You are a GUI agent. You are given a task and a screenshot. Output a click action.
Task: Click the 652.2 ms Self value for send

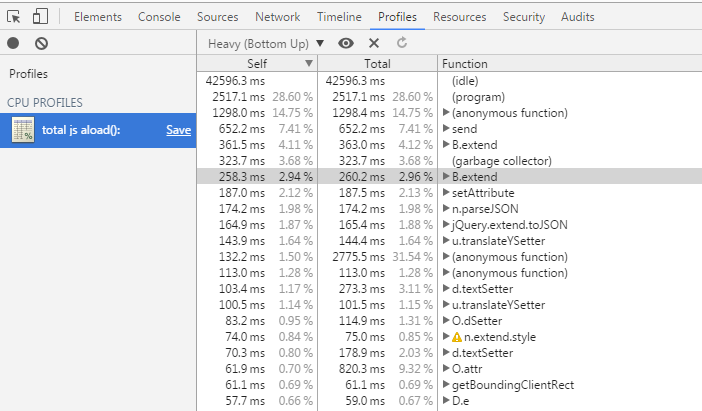pos(242,129)
